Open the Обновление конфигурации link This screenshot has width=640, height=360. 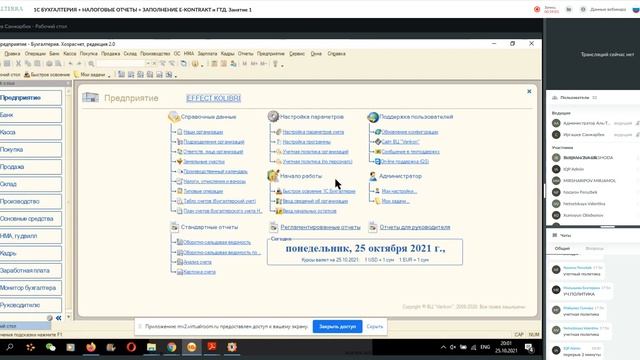[410, 132]
